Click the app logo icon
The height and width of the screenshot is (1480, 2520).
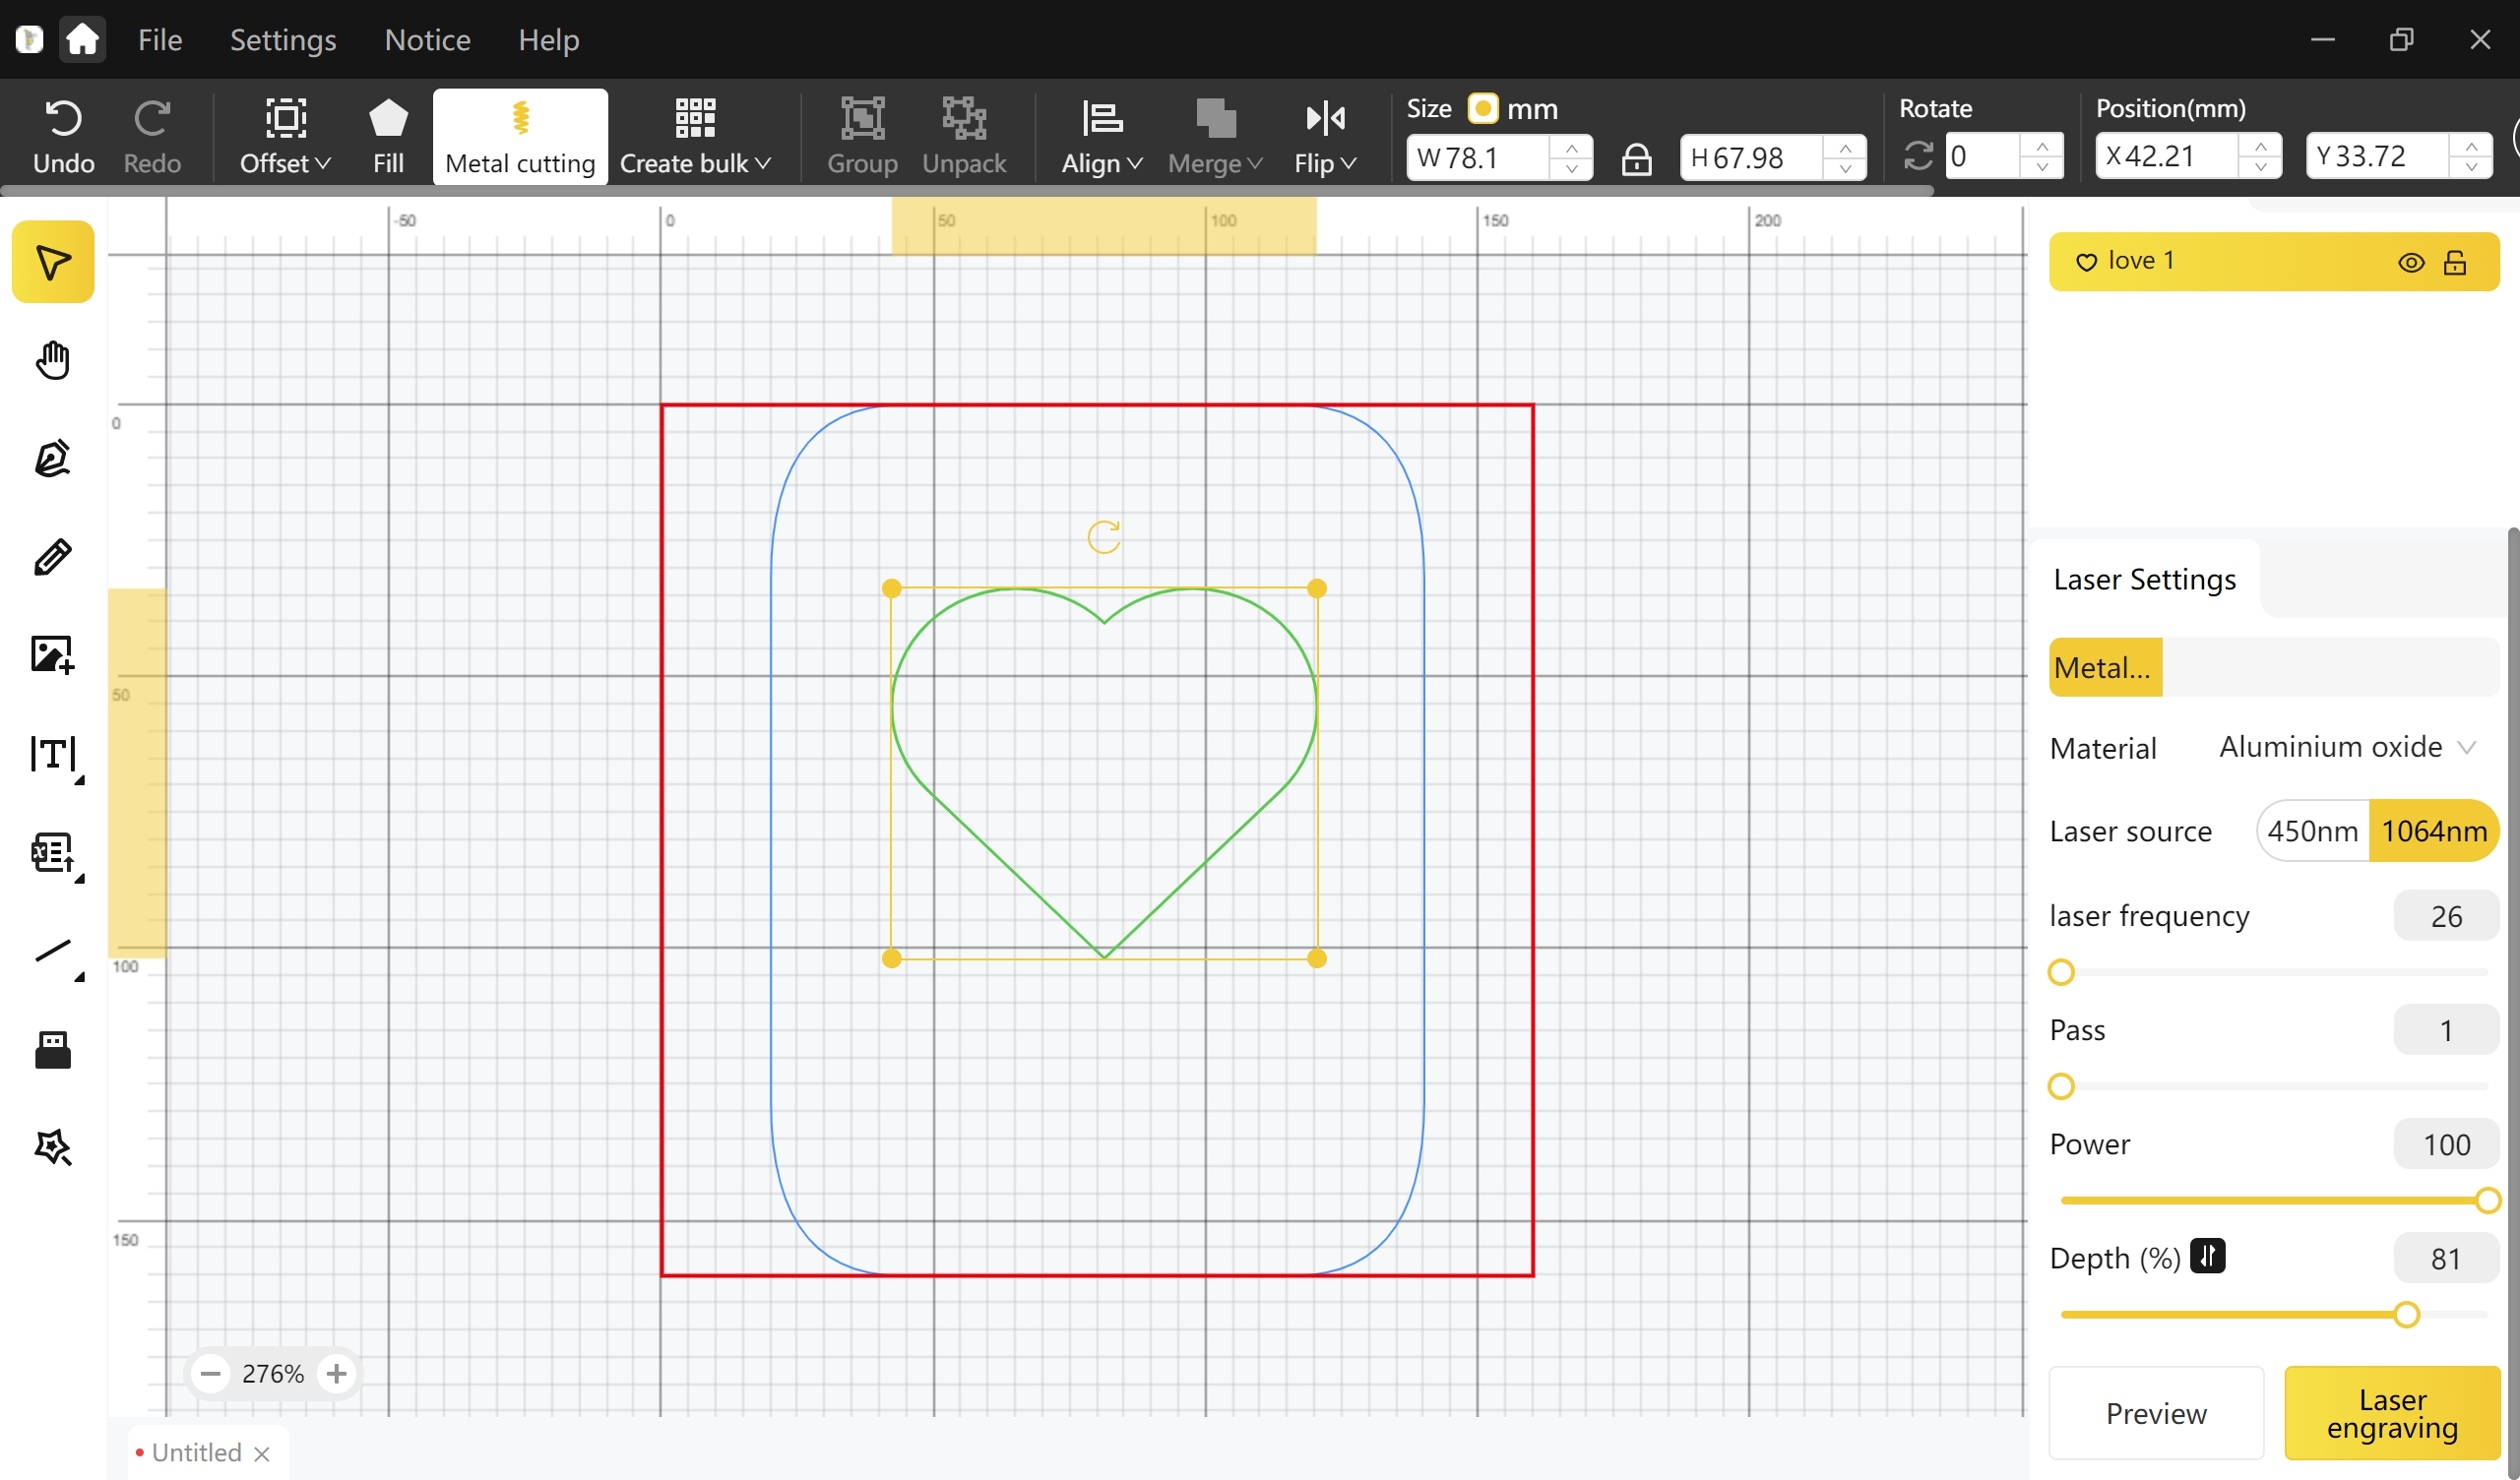coord(29,40)
